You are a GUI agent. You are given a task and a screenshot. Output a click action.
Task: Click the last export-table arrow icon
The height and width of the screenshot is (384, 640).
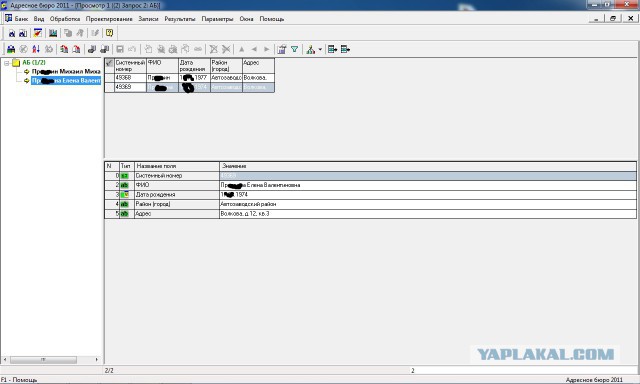tap(345, 49)
